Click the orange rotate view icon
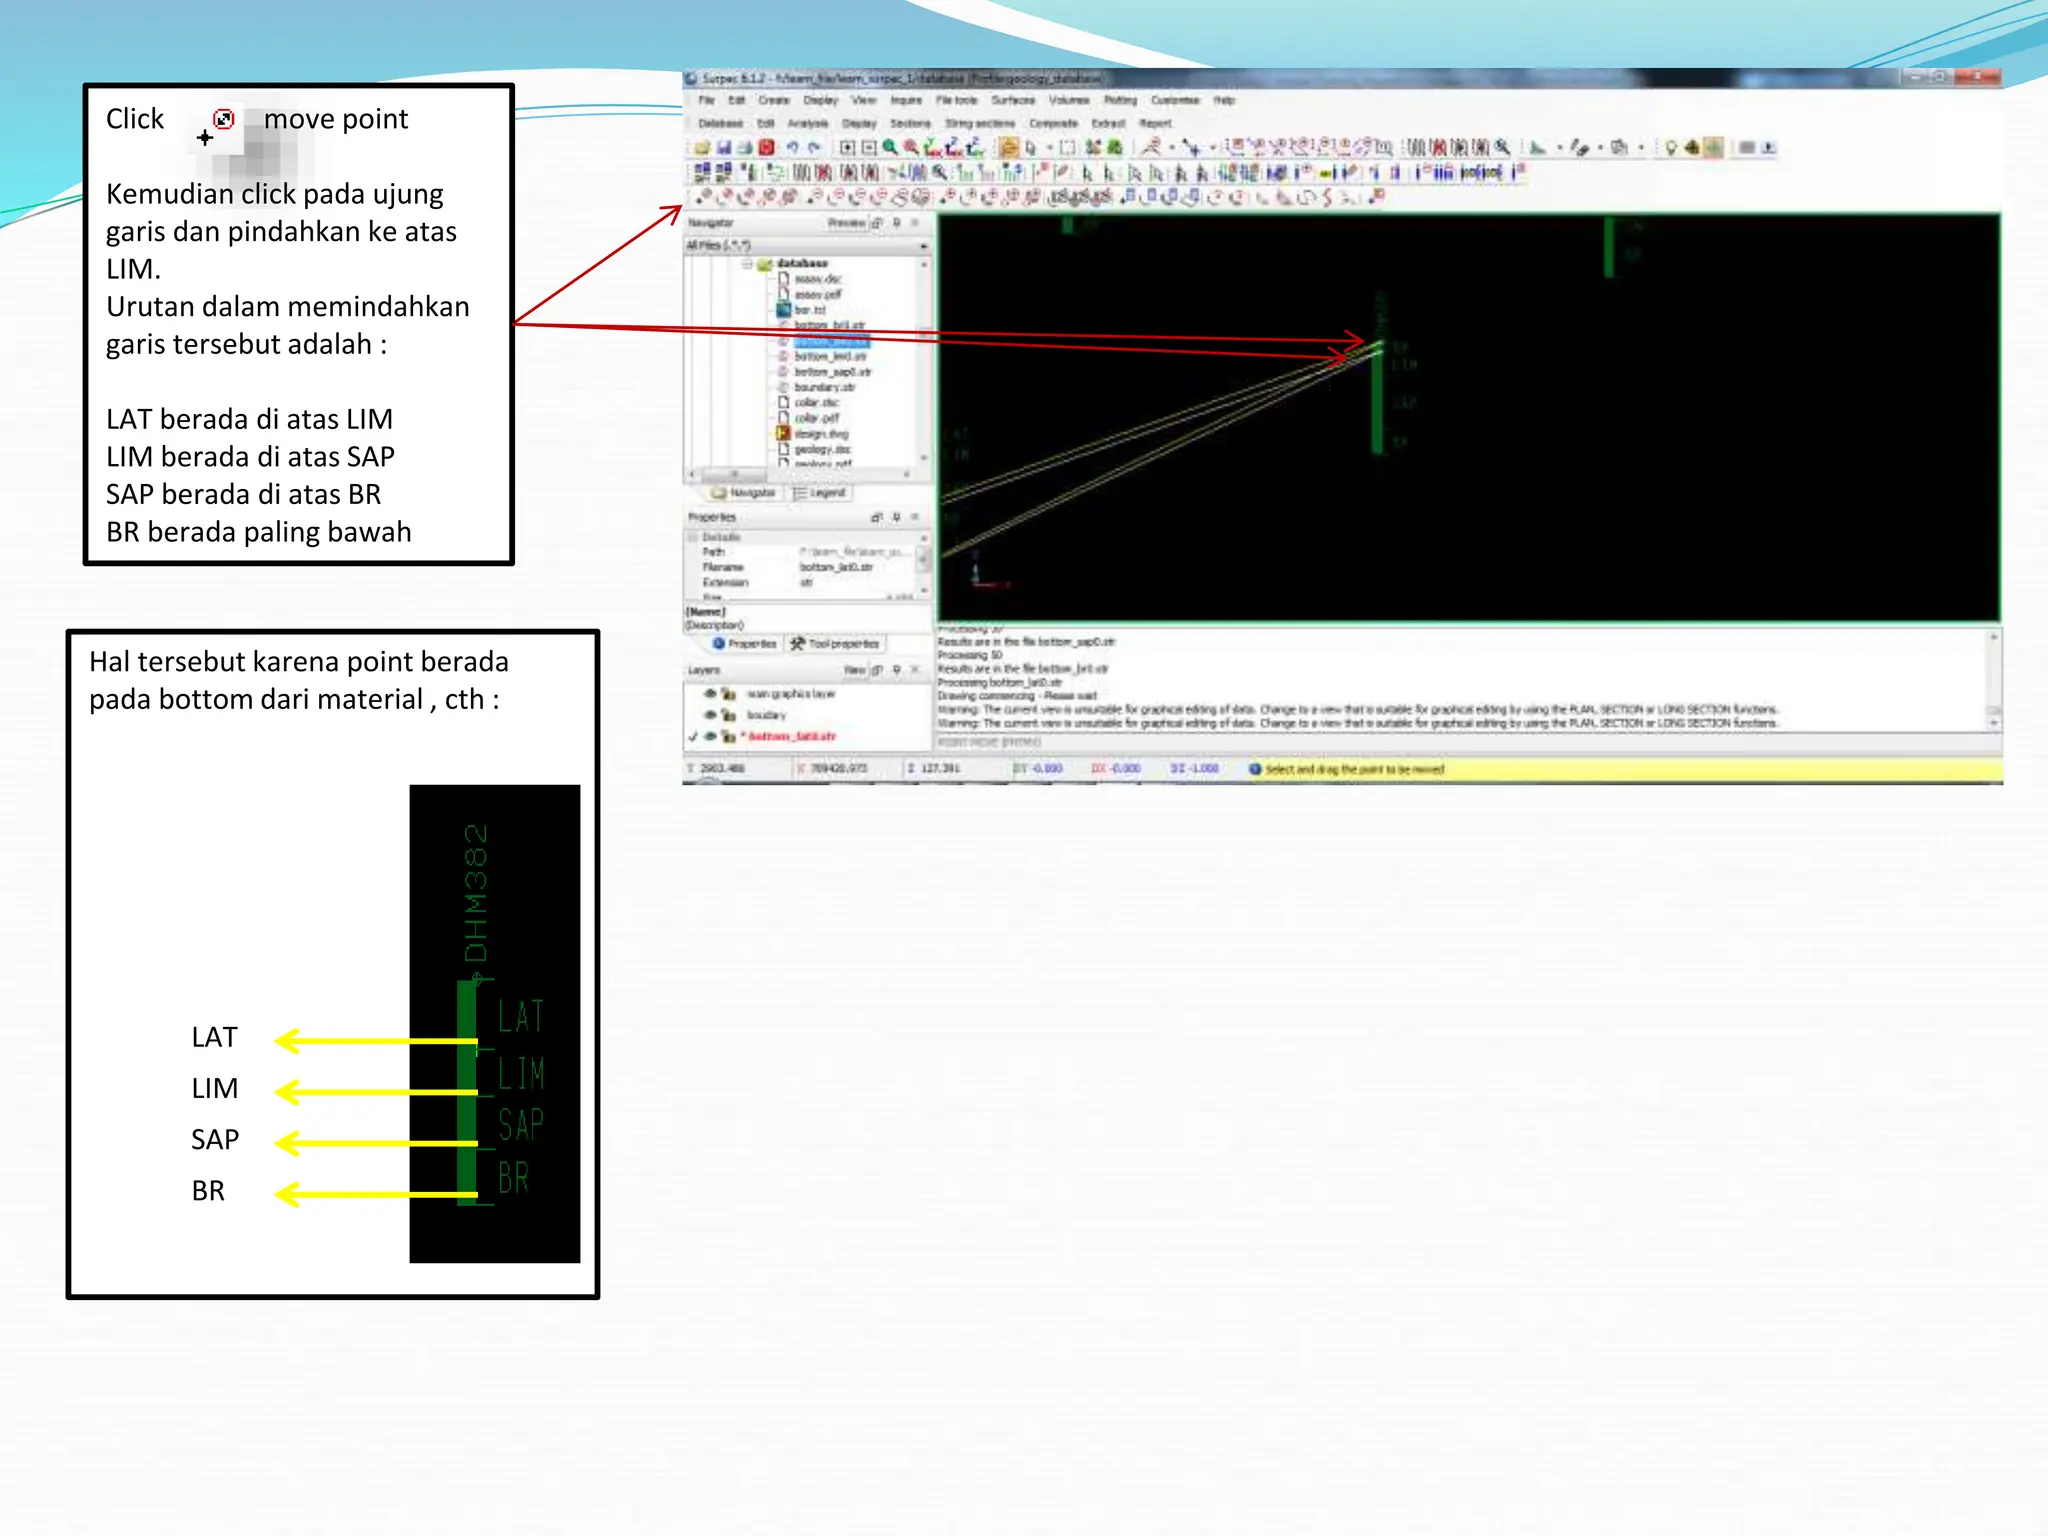2048x1536 pixels. coord(1009,148)
